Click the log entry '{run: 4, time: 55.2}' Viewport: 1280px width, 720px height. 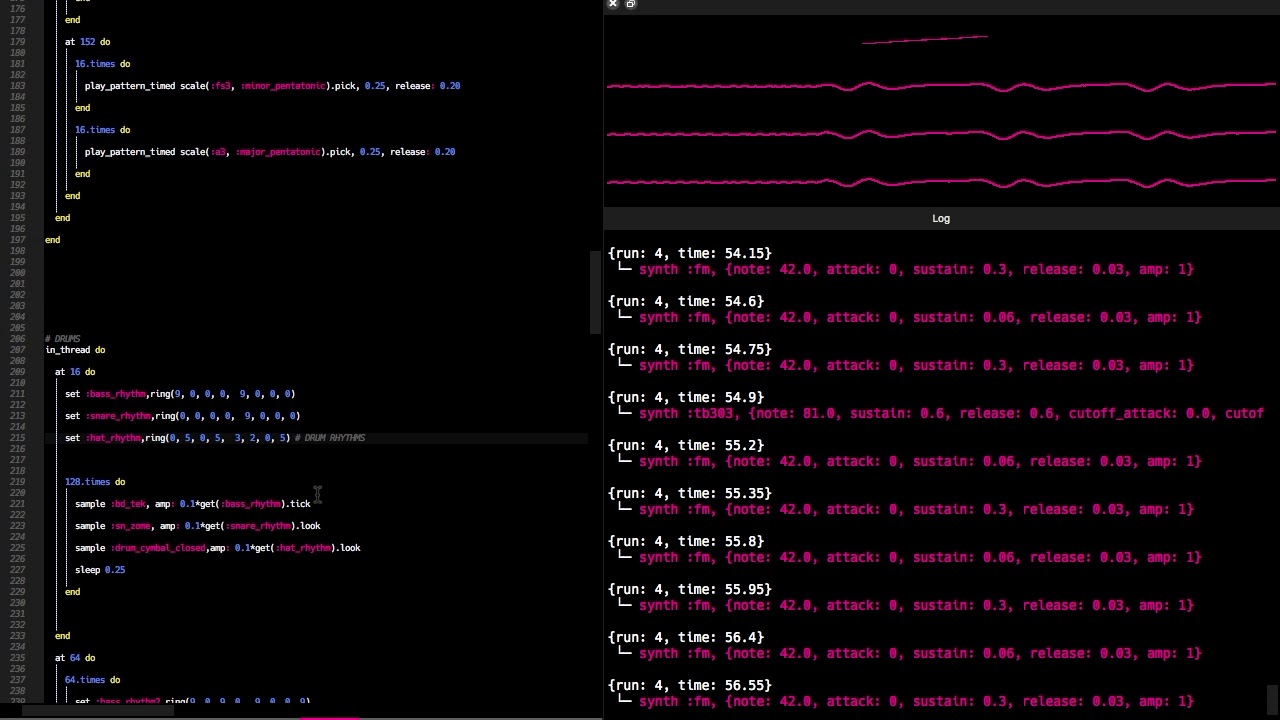coord(686,445)
